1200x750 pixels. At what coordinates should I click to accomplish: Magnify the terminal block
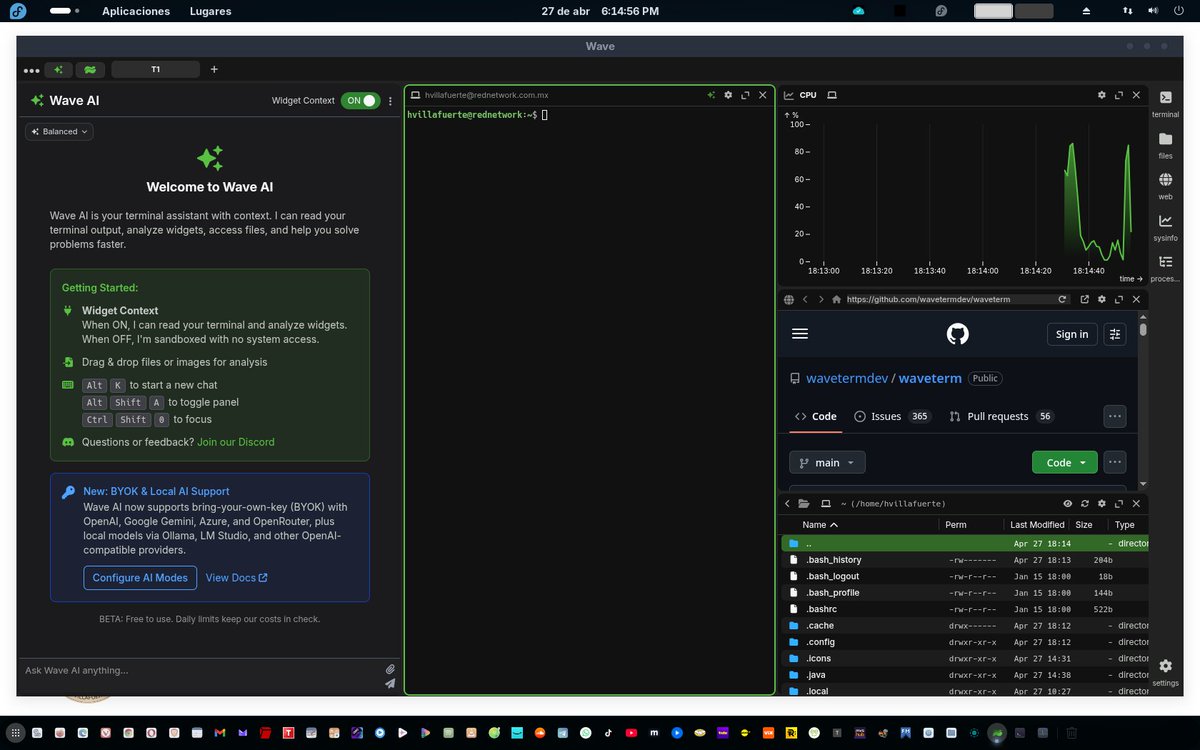click(745, 95)
